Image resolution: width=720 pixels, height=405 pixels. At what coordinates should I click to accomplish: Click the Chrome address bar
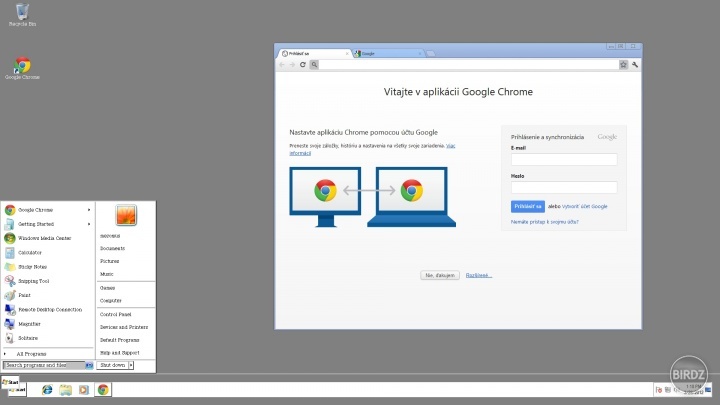click(x=468, y=65)
